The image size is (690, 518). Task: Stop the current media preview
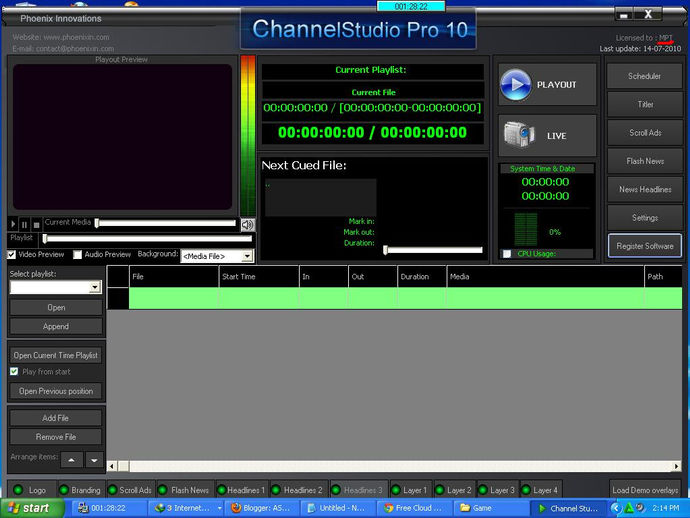[x=37, y=224]
